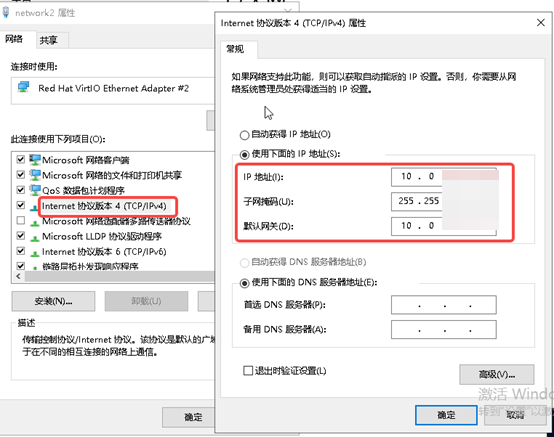Screen dimensions: 554x437
Task: Check the 退出时验证设置 checkbox
Action: (x=248, y=371)
